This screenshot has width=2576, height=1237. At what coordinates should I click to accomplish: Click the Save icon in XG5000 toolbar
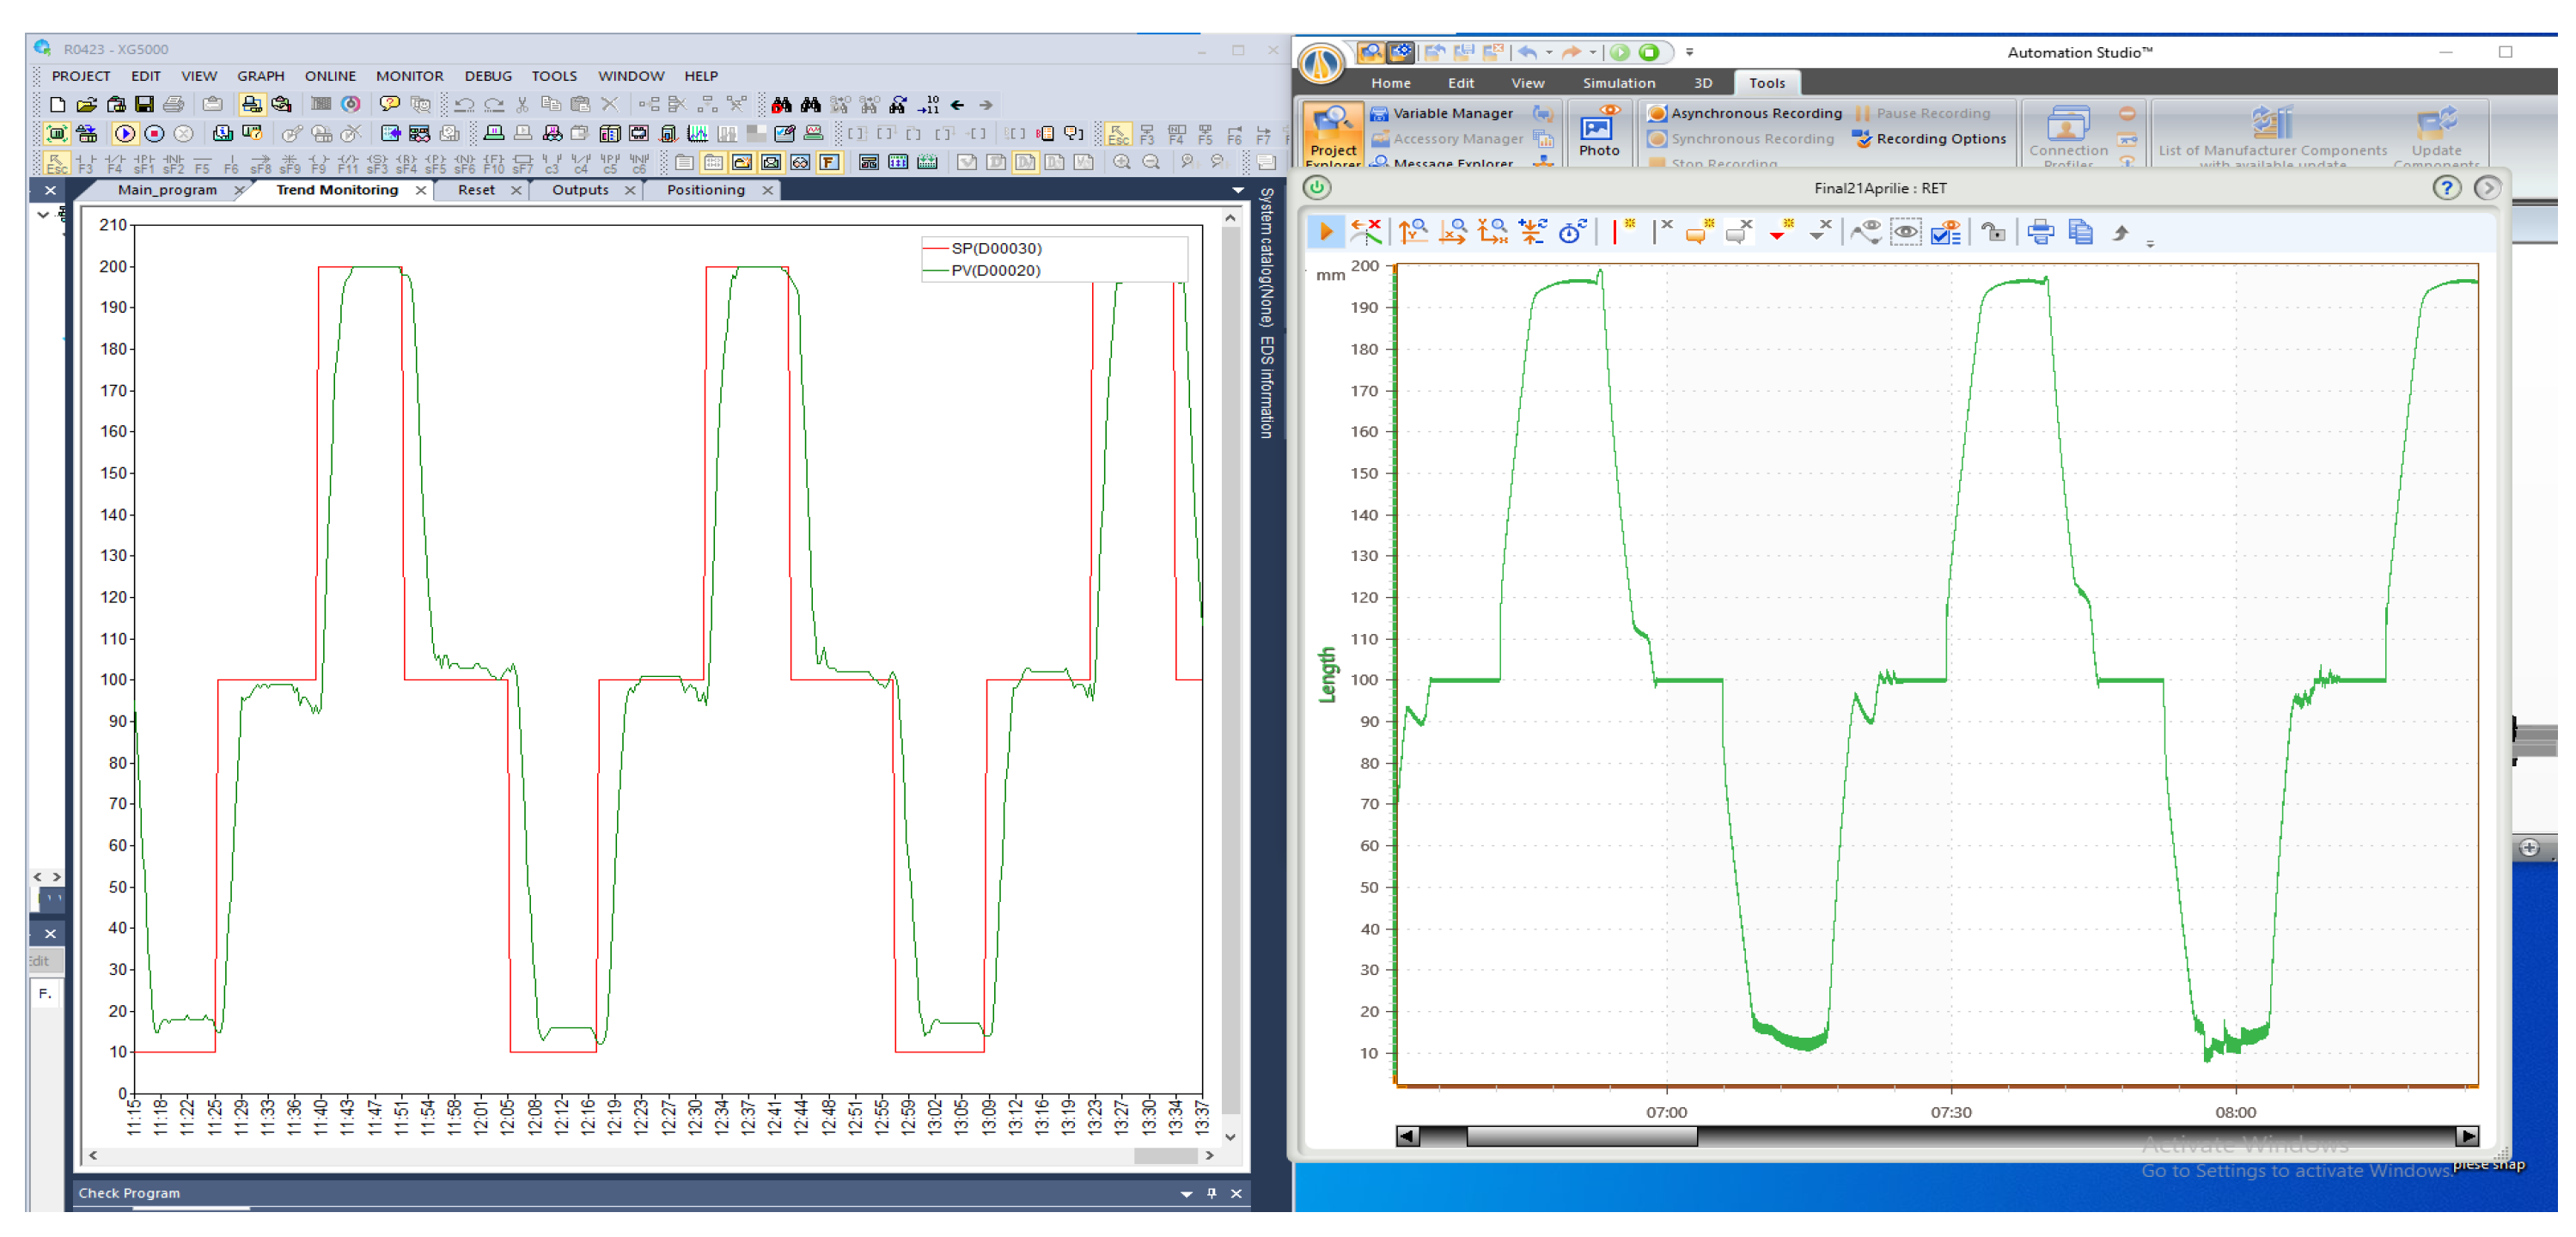(x=145, y=104)
